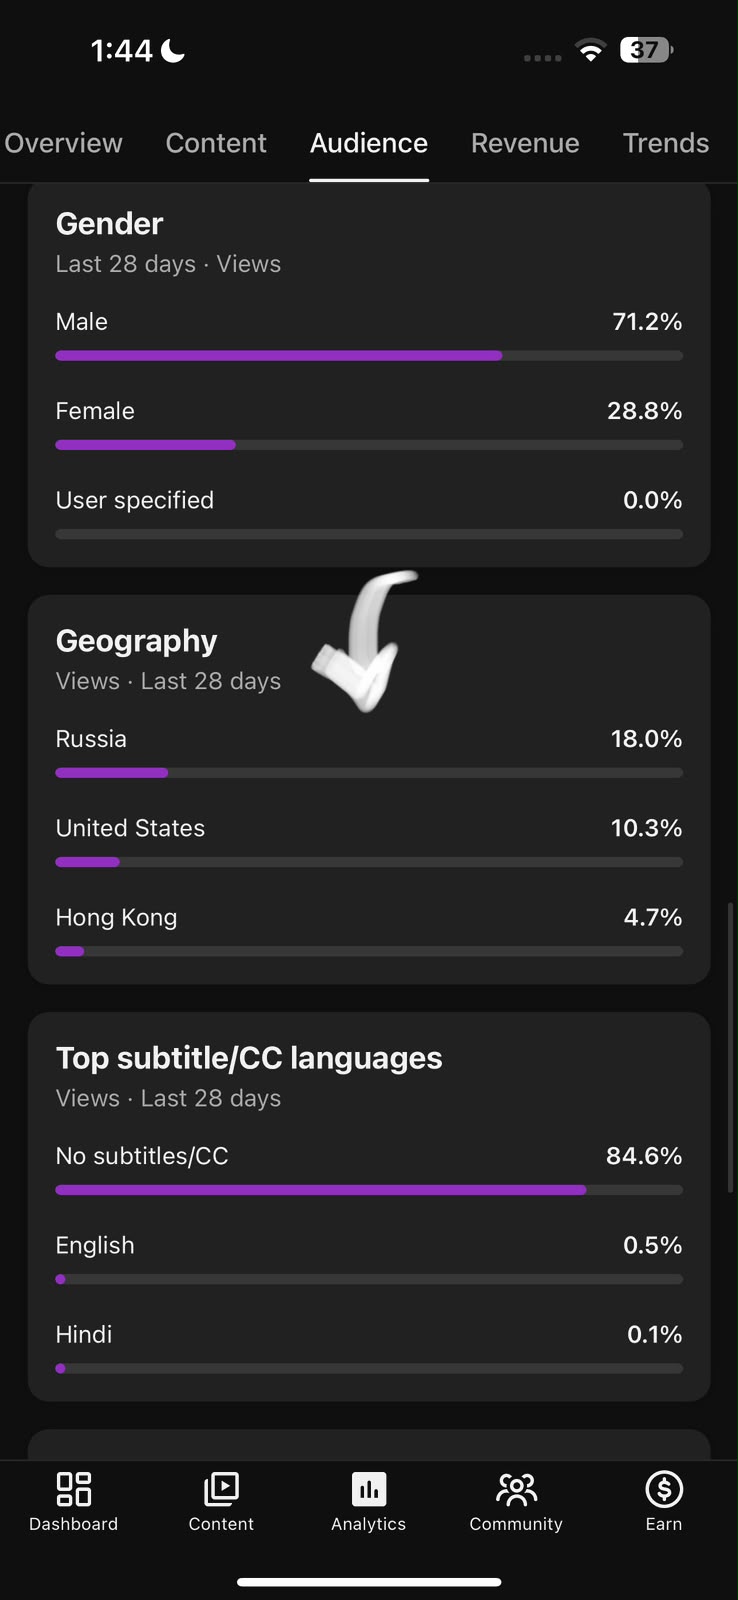This screenshot has height=1600, width=738.
Task: Open the Geography card heading
Action: [137, 640]
